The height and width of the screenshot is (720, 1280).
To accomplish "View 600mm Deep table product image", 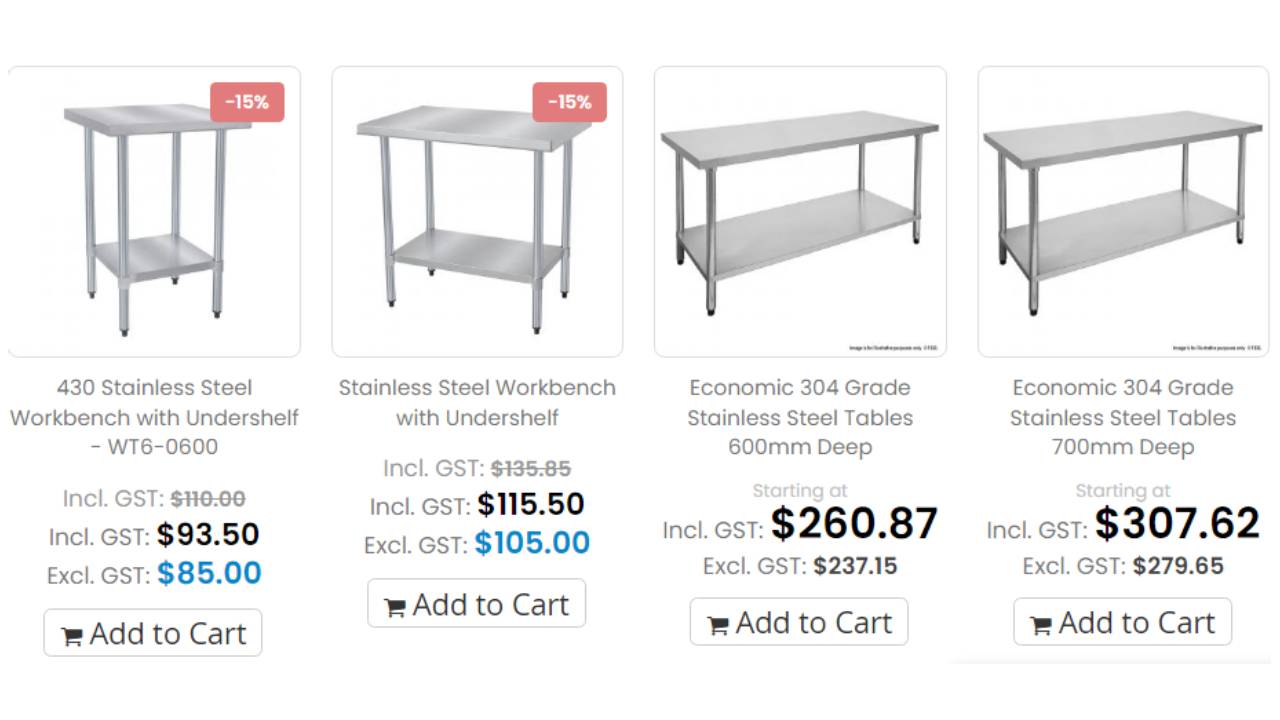I will click(x=800, y=212).
